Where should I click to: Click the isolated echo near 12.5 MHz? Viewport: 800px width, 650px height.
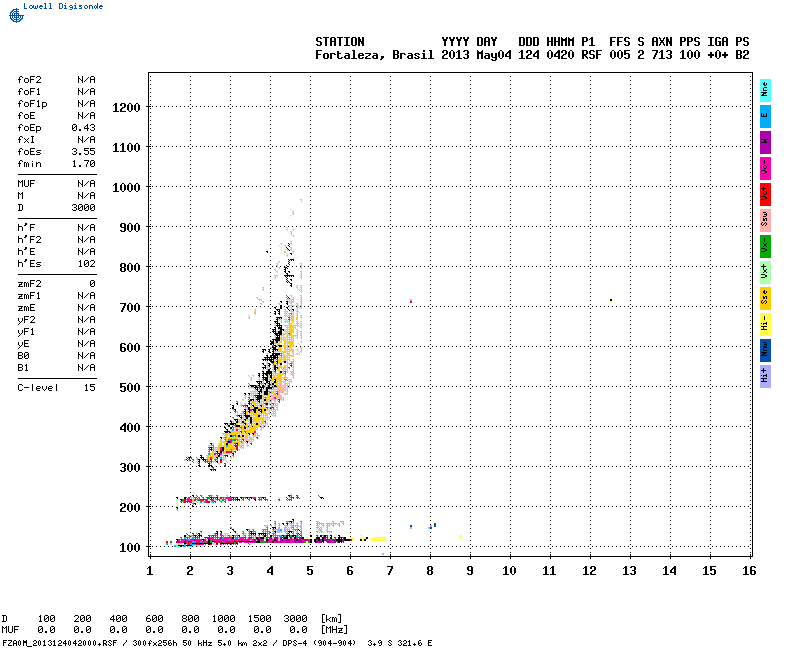[x=611, y=301]
